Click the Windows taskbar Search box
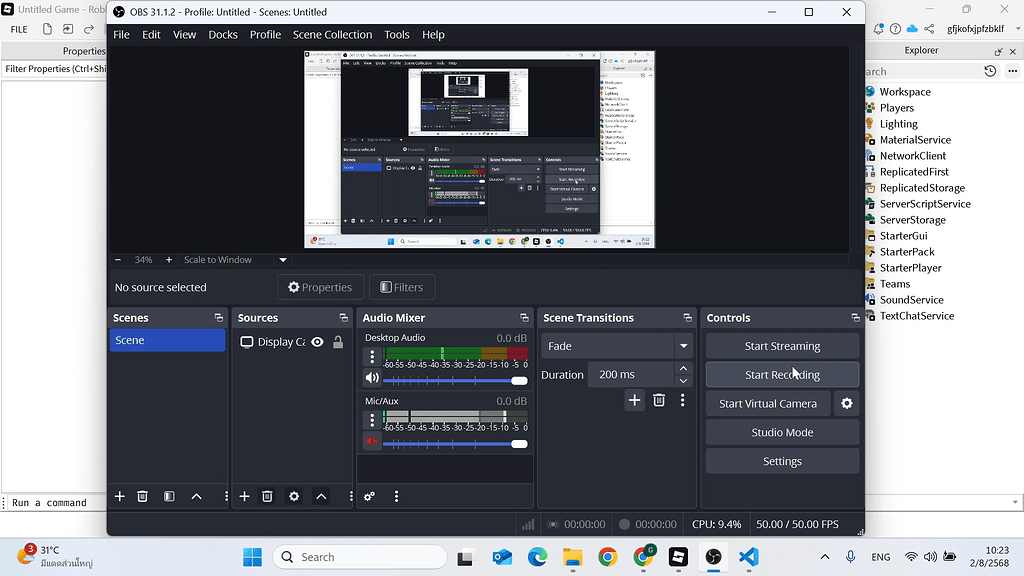Image resolution: width=1024 pixels, height=576 pixels. click(360, 556)
